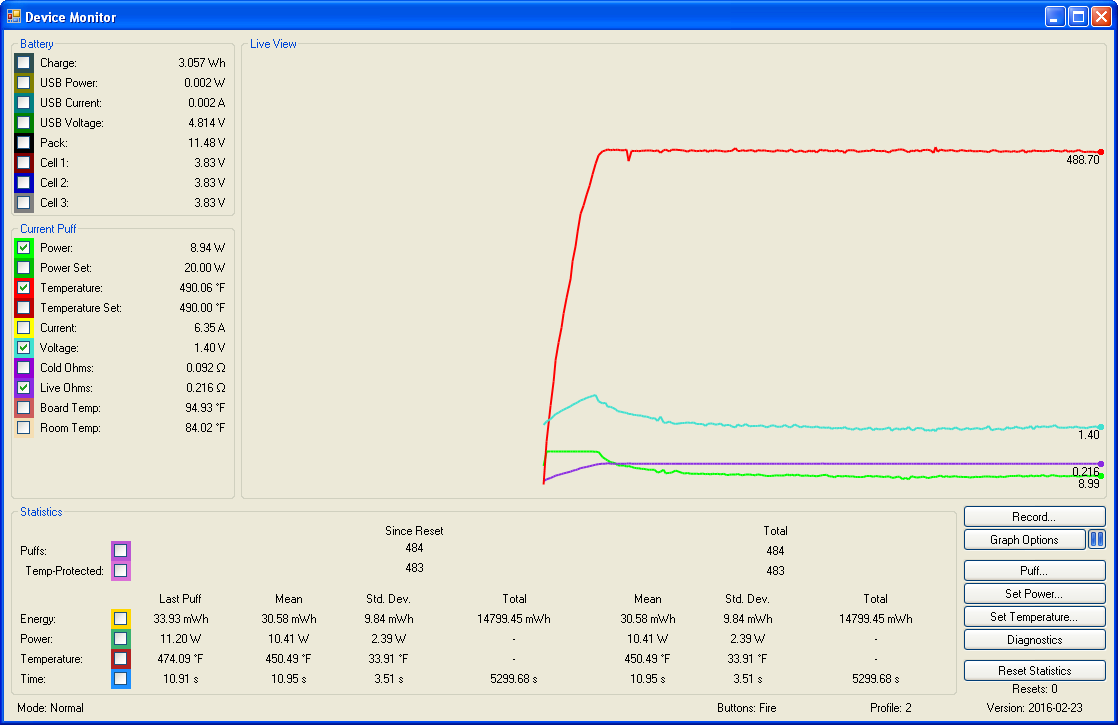
Task: Pause the live graph with the pause icon
Action: [1096, 540]
